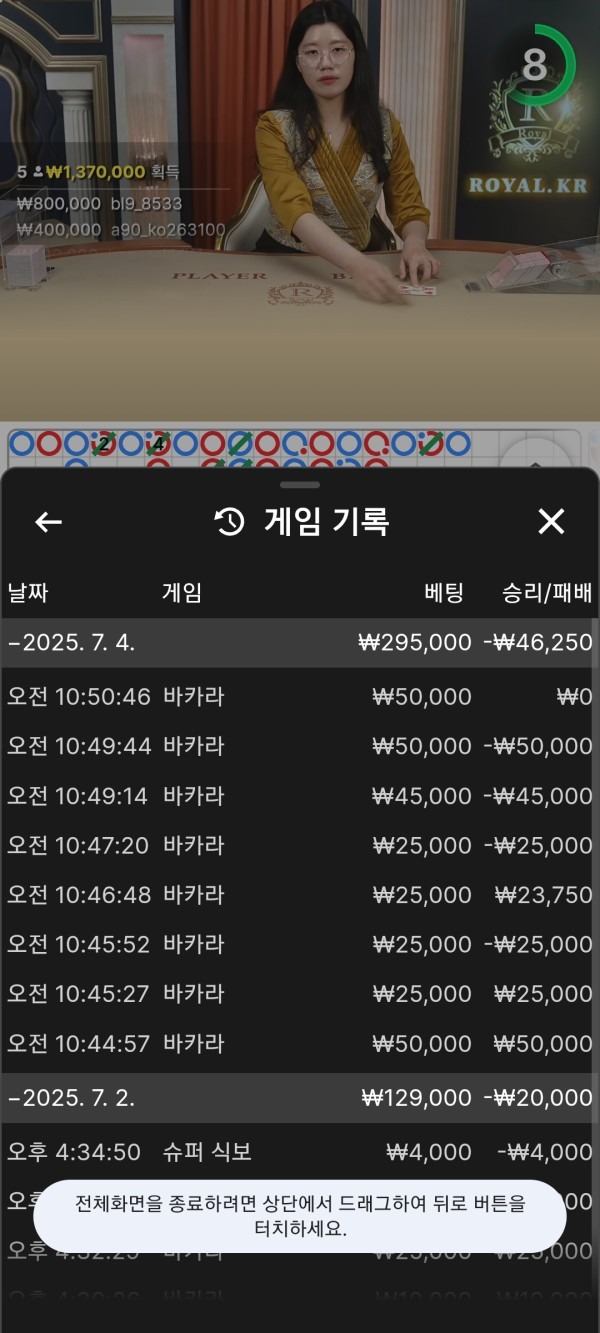Click the ₩295,000 daily bet total
The height and width of the screenshot is (1333, 600).
click(415, 642)
